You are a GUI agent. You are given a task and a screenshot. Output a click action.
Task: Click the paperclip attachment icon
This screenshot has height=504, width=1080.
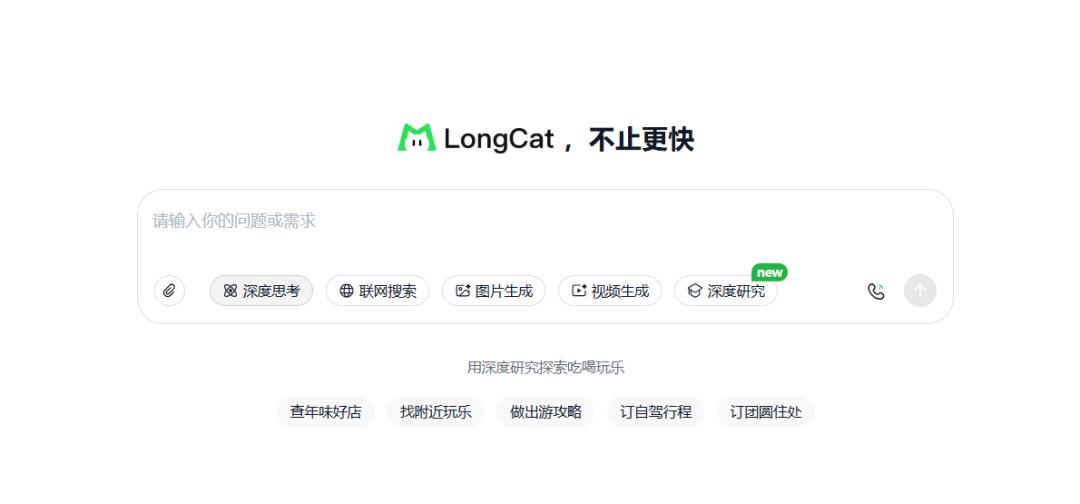pos(169,291)
